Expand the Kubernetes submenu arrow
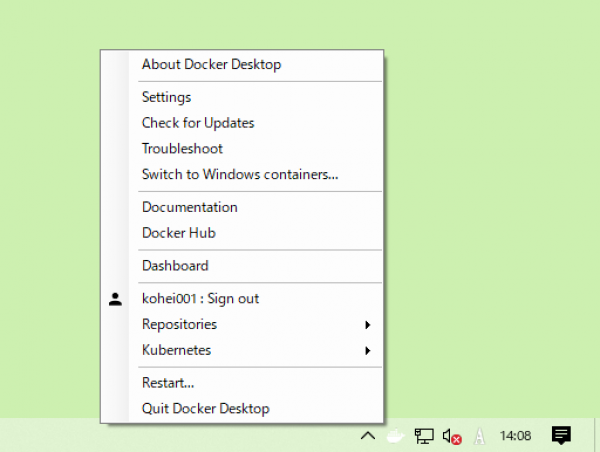The height and width of the screenshot is (452, 600). click(x=368, y=351)
